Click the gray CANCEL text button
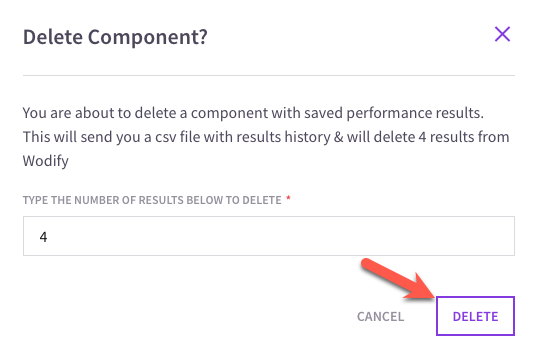This screenshot has height=360, width=536. point(380,317)
